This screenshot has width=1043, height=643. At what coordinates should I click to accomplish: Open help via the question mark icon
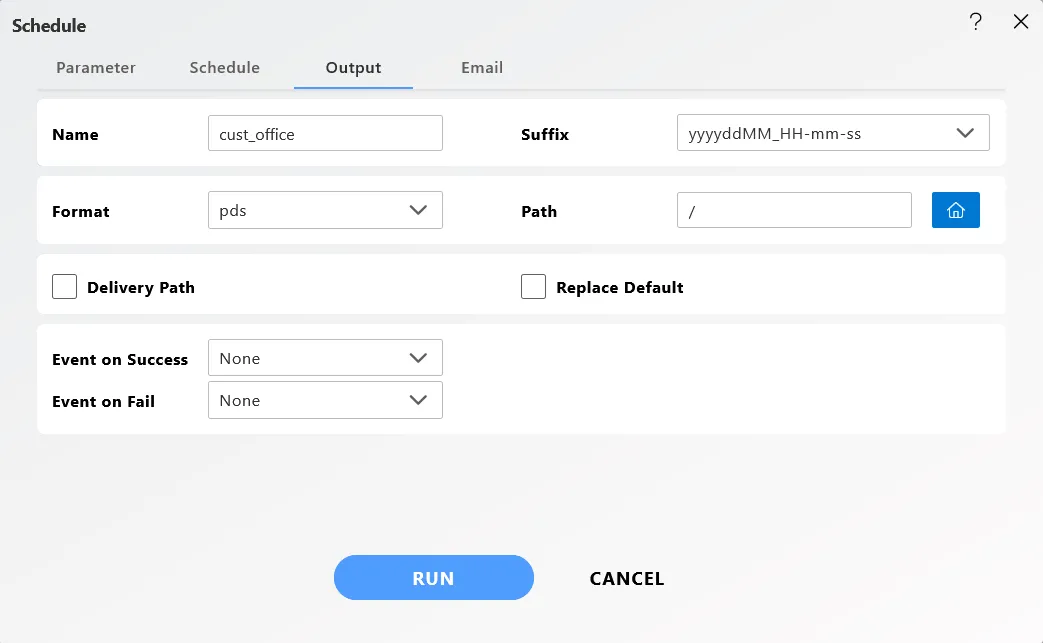tap(975, 22)
